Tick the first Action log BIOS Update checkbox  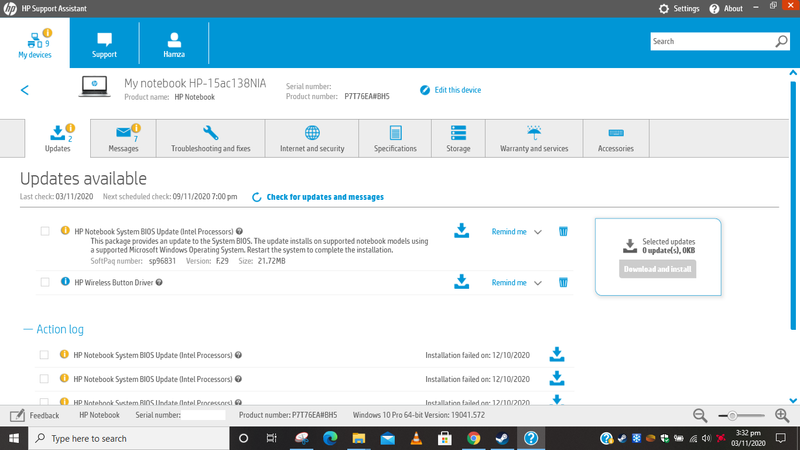pyautogui.click(x=44, y=355)
